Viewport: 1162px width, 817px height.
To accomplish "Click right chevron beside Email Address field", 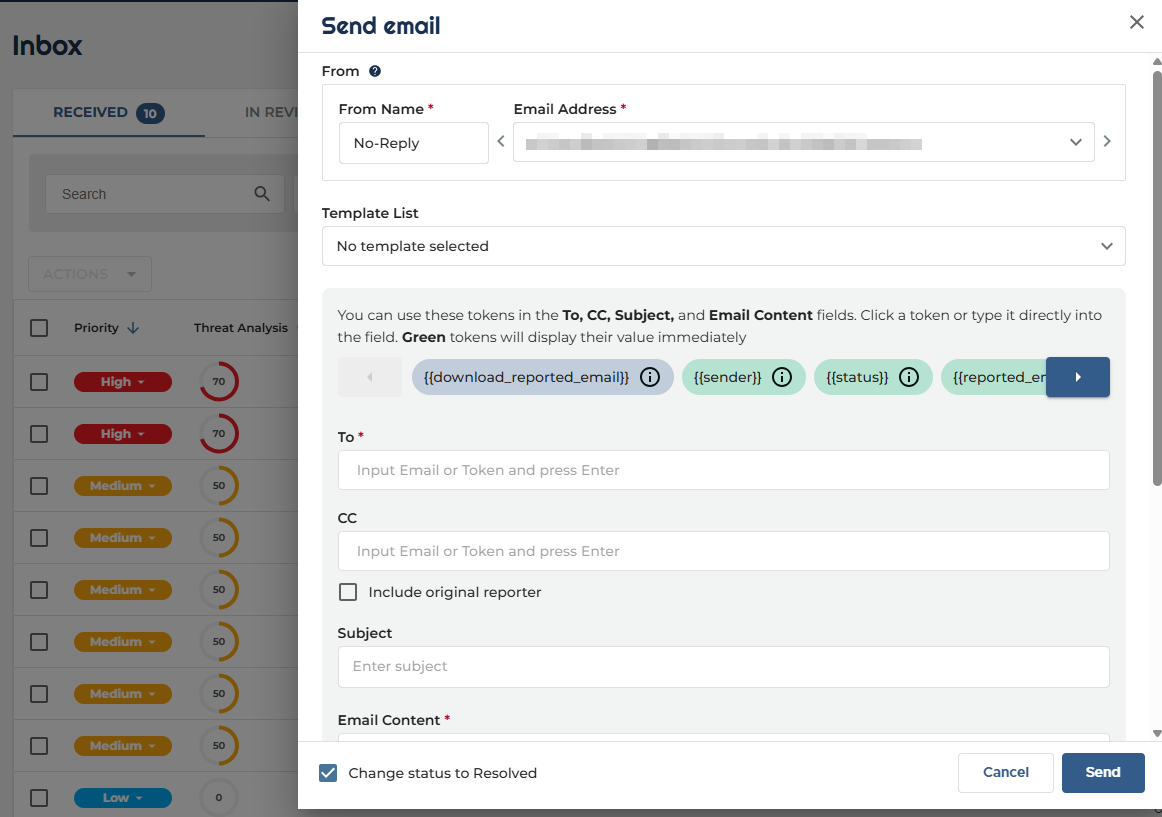I will coord(1107,142).
